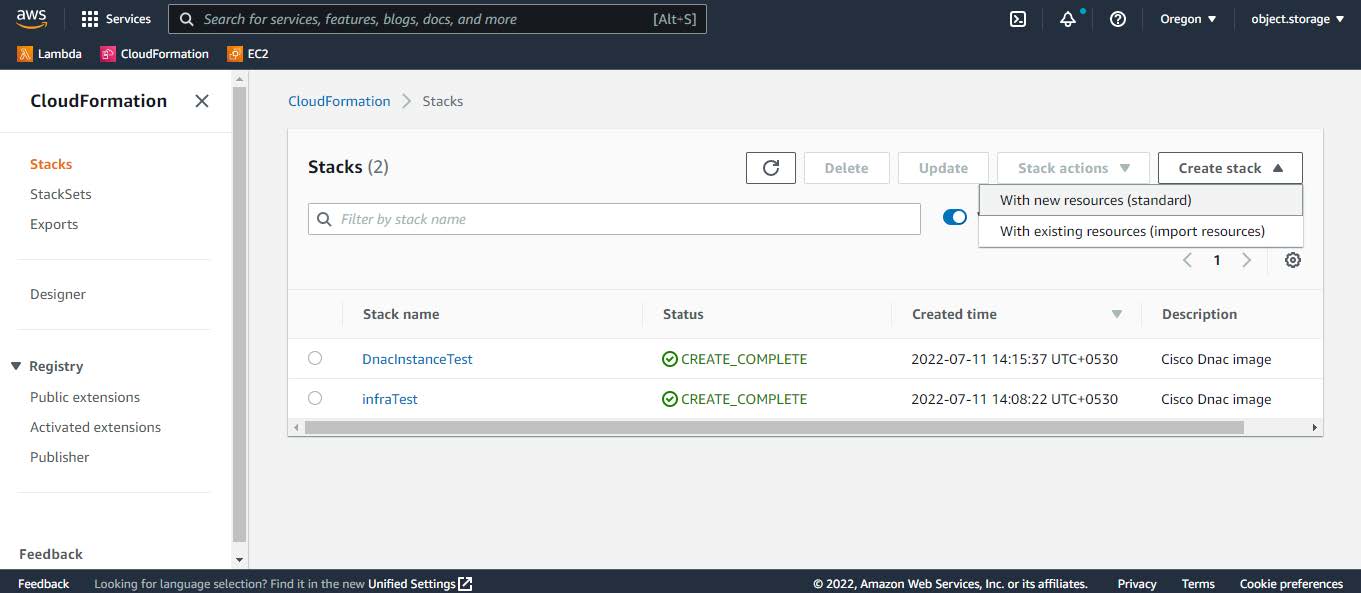Click Feedback in the sidebar

tap(51, 554)
